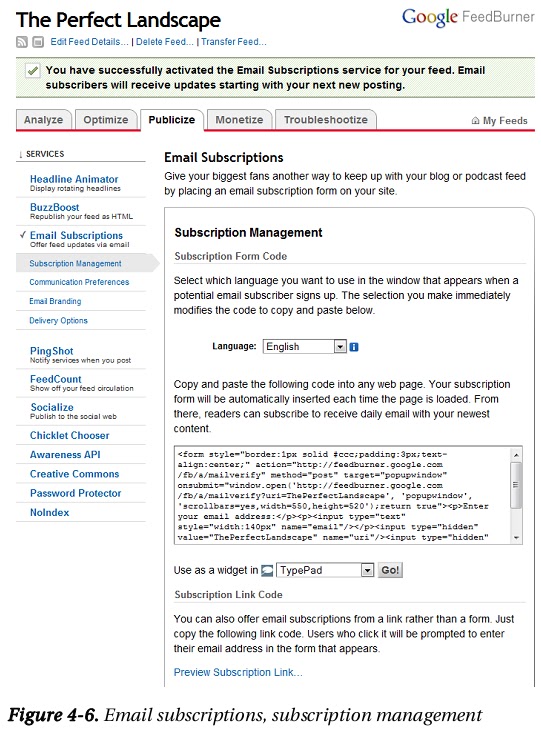Open Socialize service
The width and height of the screenshot is (541, 730).
pos(52,407)
